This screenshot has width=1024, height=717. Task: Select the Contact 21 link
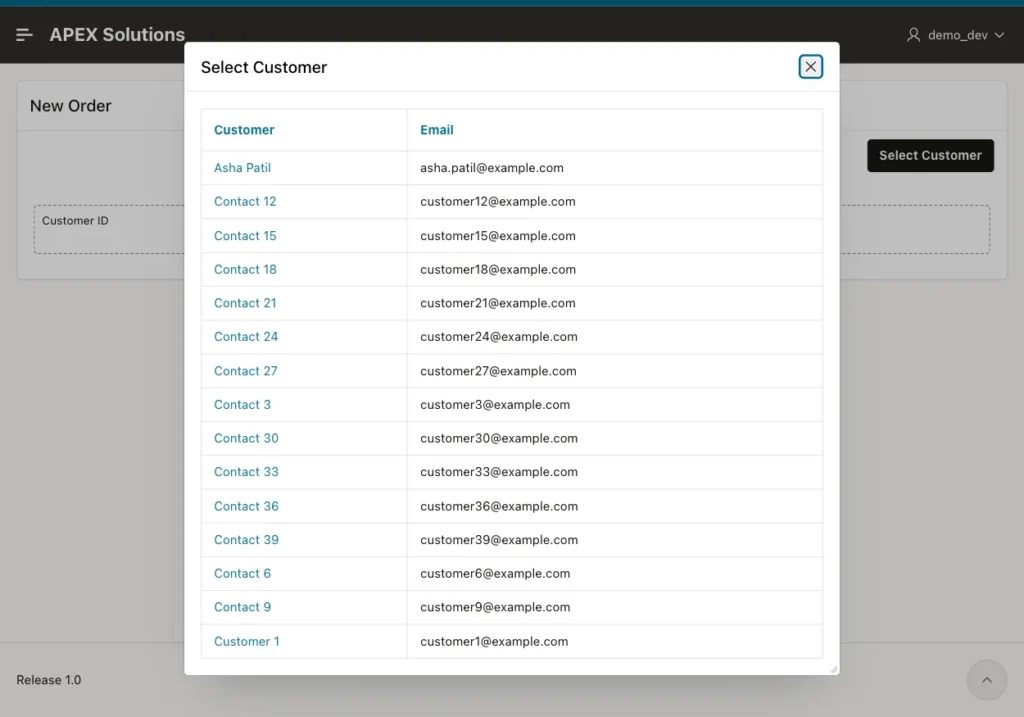(245, 303)
